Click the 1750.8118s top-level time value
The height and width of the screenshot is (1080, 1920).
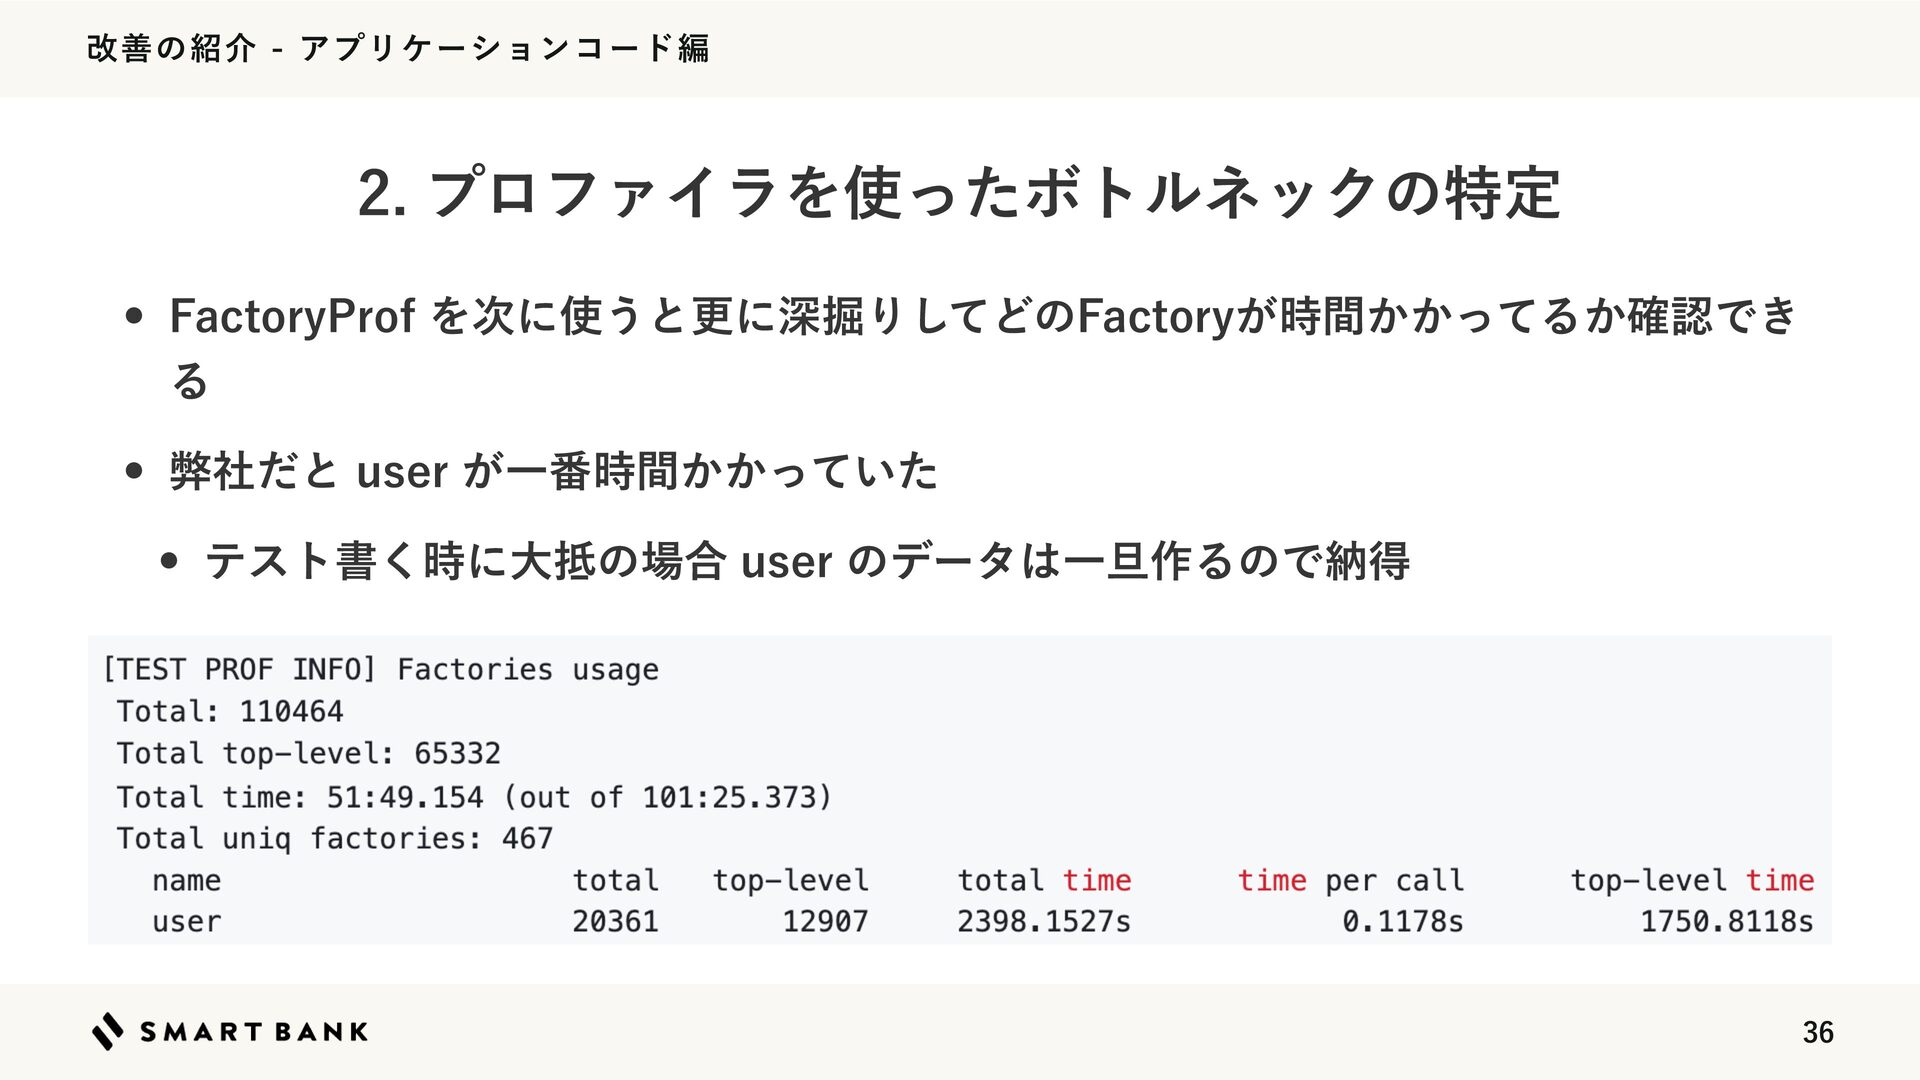click(1726, 921)
